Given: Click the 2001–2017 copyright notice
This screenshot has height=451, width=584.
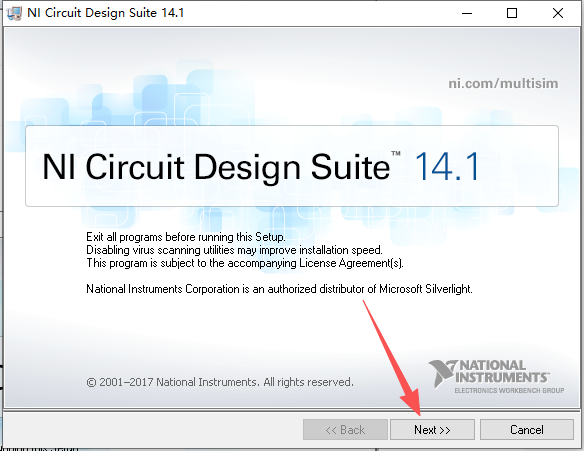Looking at the screenshot, I should (220, 382).
